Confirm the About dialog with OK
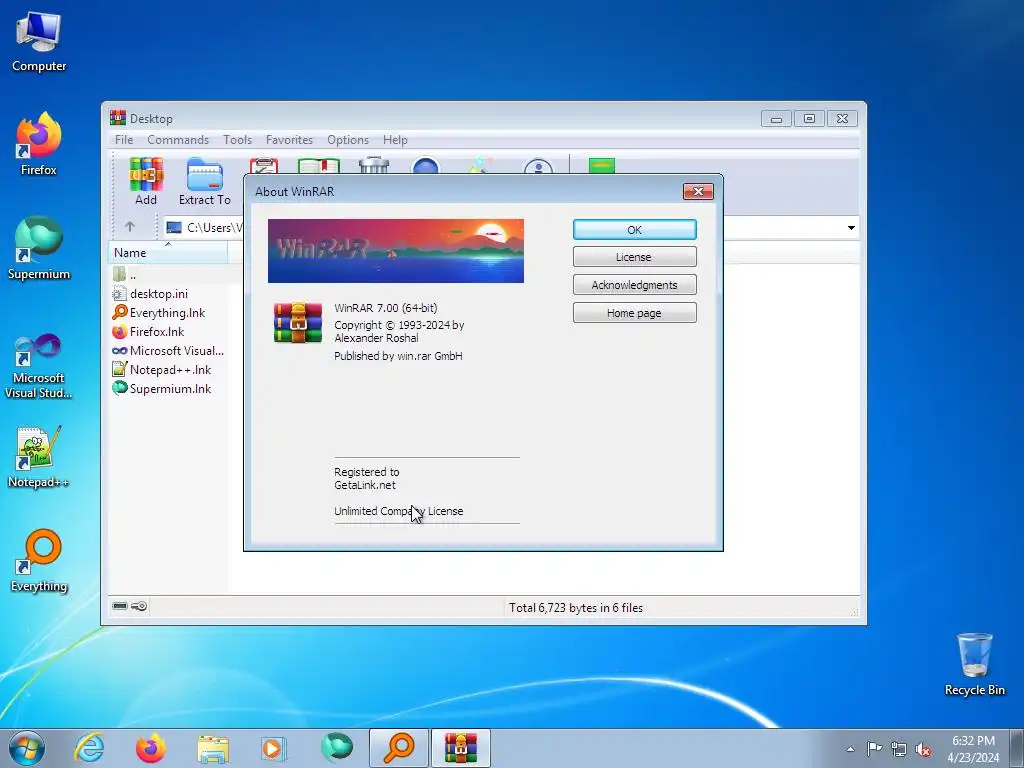The width and height of the screenshot is (1024, 768). [x=634, y=230]
